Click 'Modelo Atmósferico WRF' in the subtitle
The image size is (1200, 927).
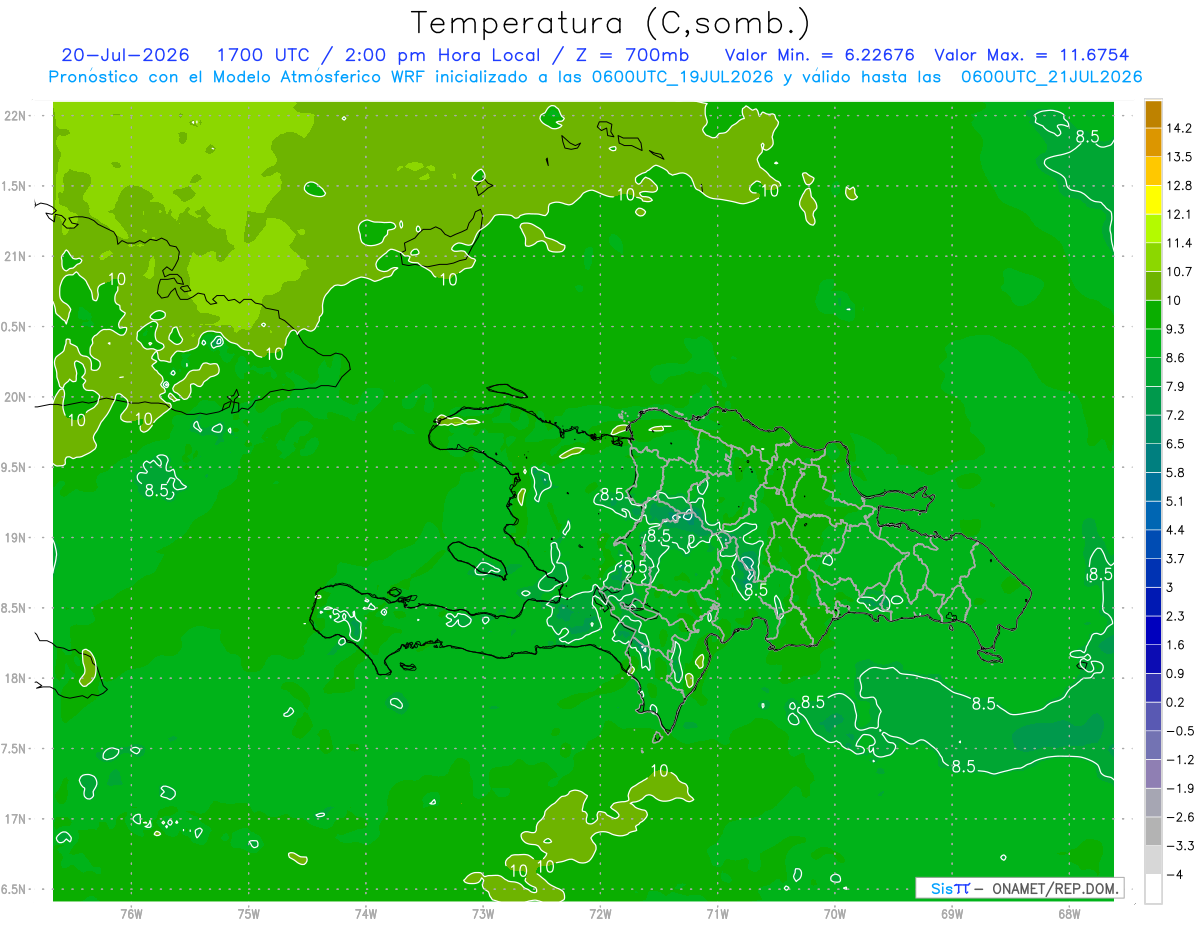click(x=317, y=77)
